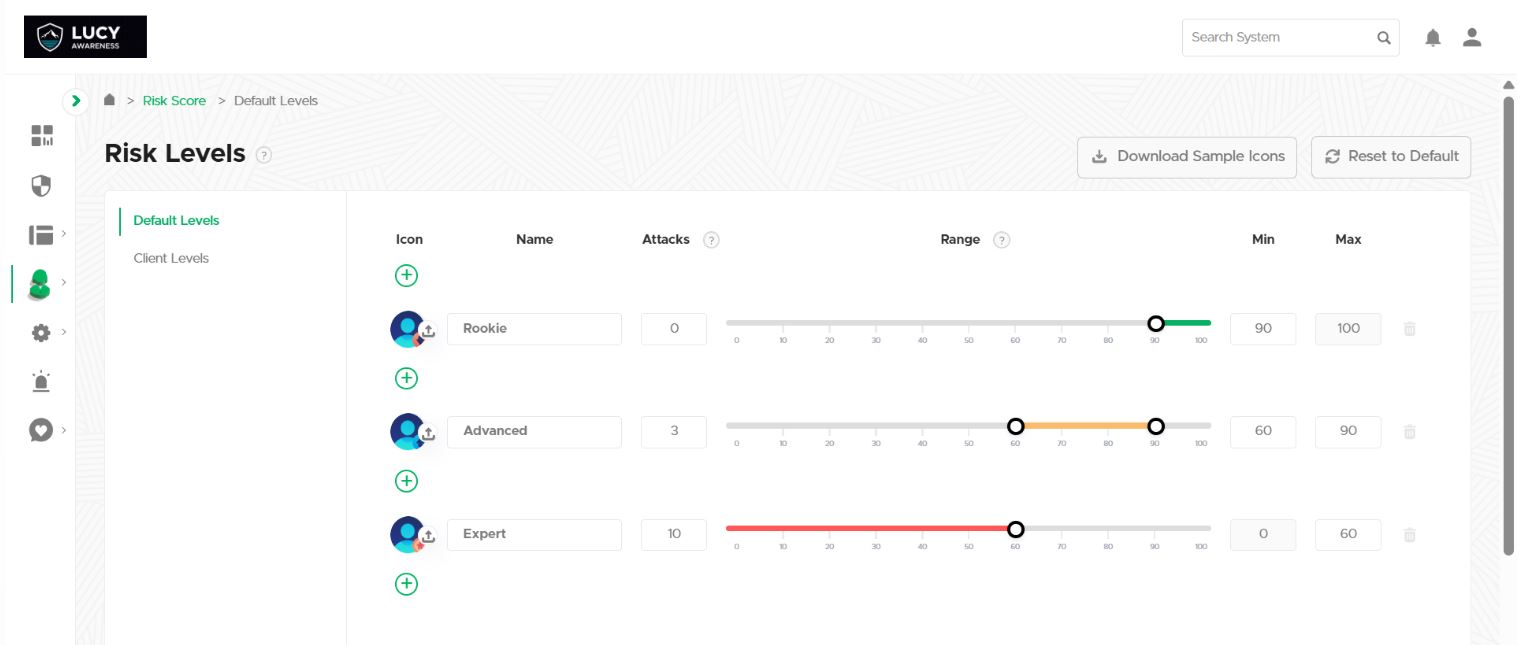1528x645 pixels.
Task: Open the heart chat icon in the sidebar
Action: click(41, 430)
